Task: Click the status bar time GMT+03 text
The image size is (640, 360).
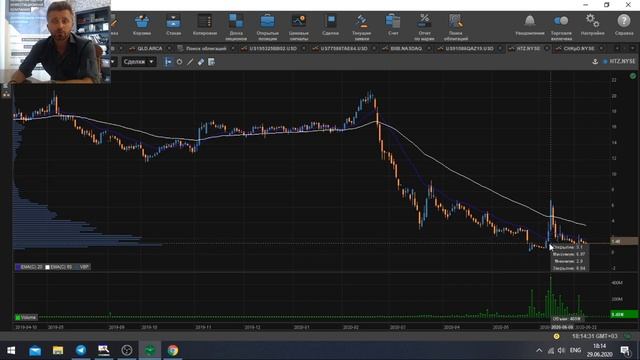Action: [594, 336]
